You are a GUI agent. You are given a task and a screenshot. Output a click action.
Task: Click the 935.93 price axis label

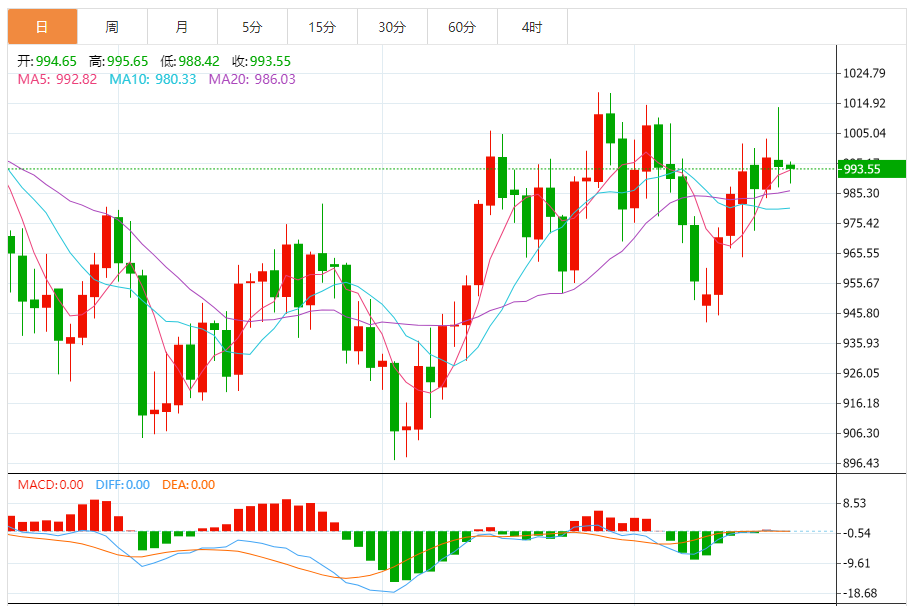(861, 343)
